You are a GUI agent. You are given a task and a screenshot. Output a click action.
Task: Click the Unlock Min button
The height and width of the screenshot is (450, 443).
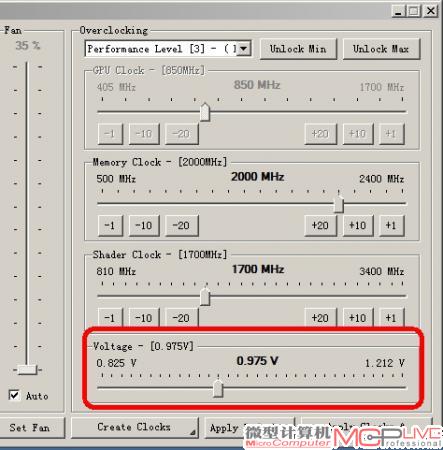tap(298, 49)
